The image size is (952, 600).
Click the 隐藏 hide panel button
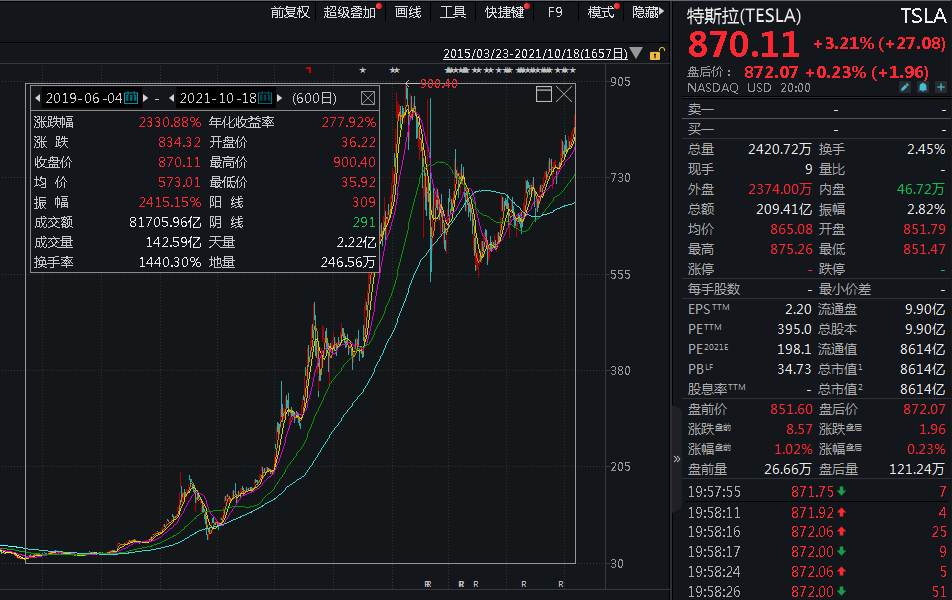coord(648,12)
